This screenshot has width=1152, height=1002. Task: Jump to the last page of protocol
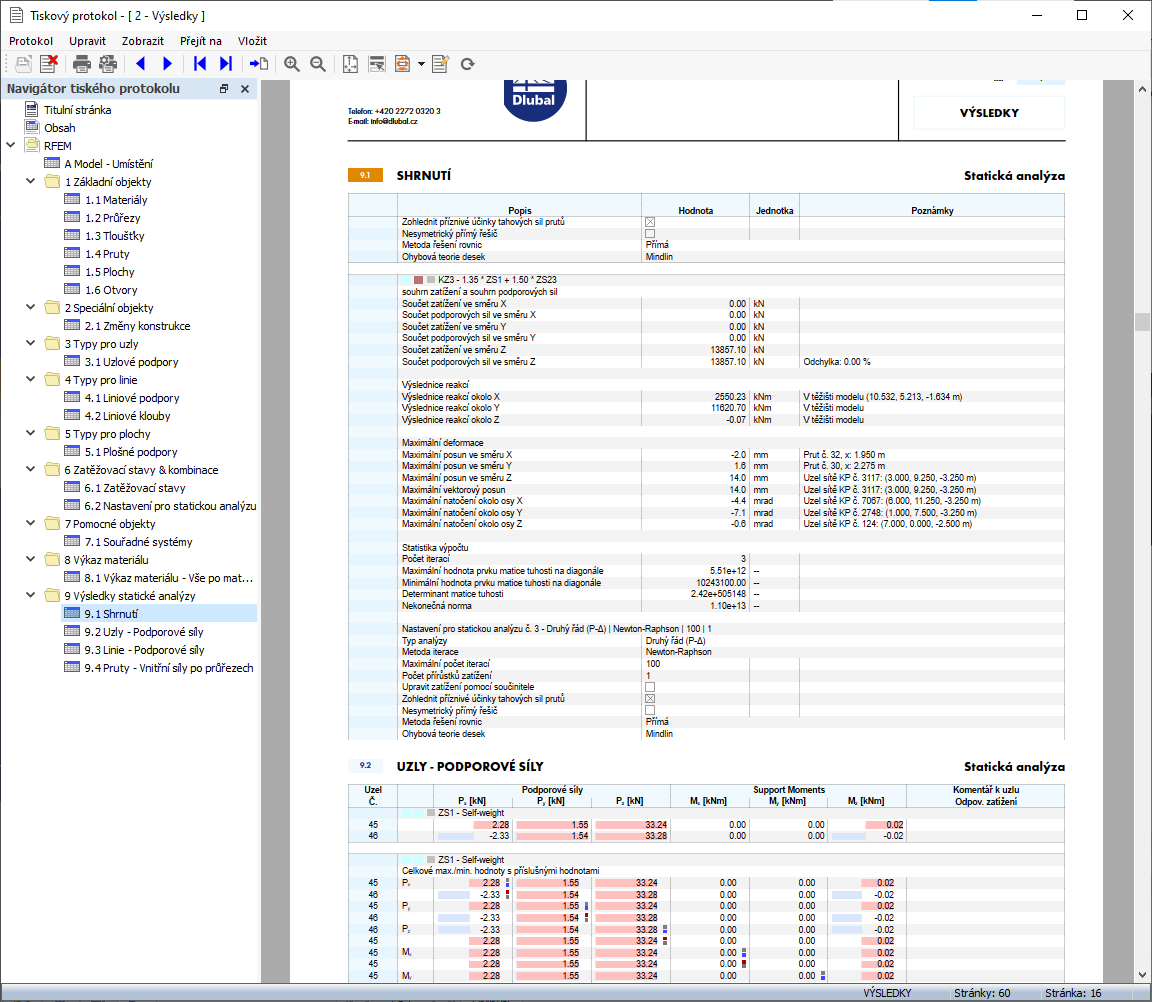(x=226, y=64)
